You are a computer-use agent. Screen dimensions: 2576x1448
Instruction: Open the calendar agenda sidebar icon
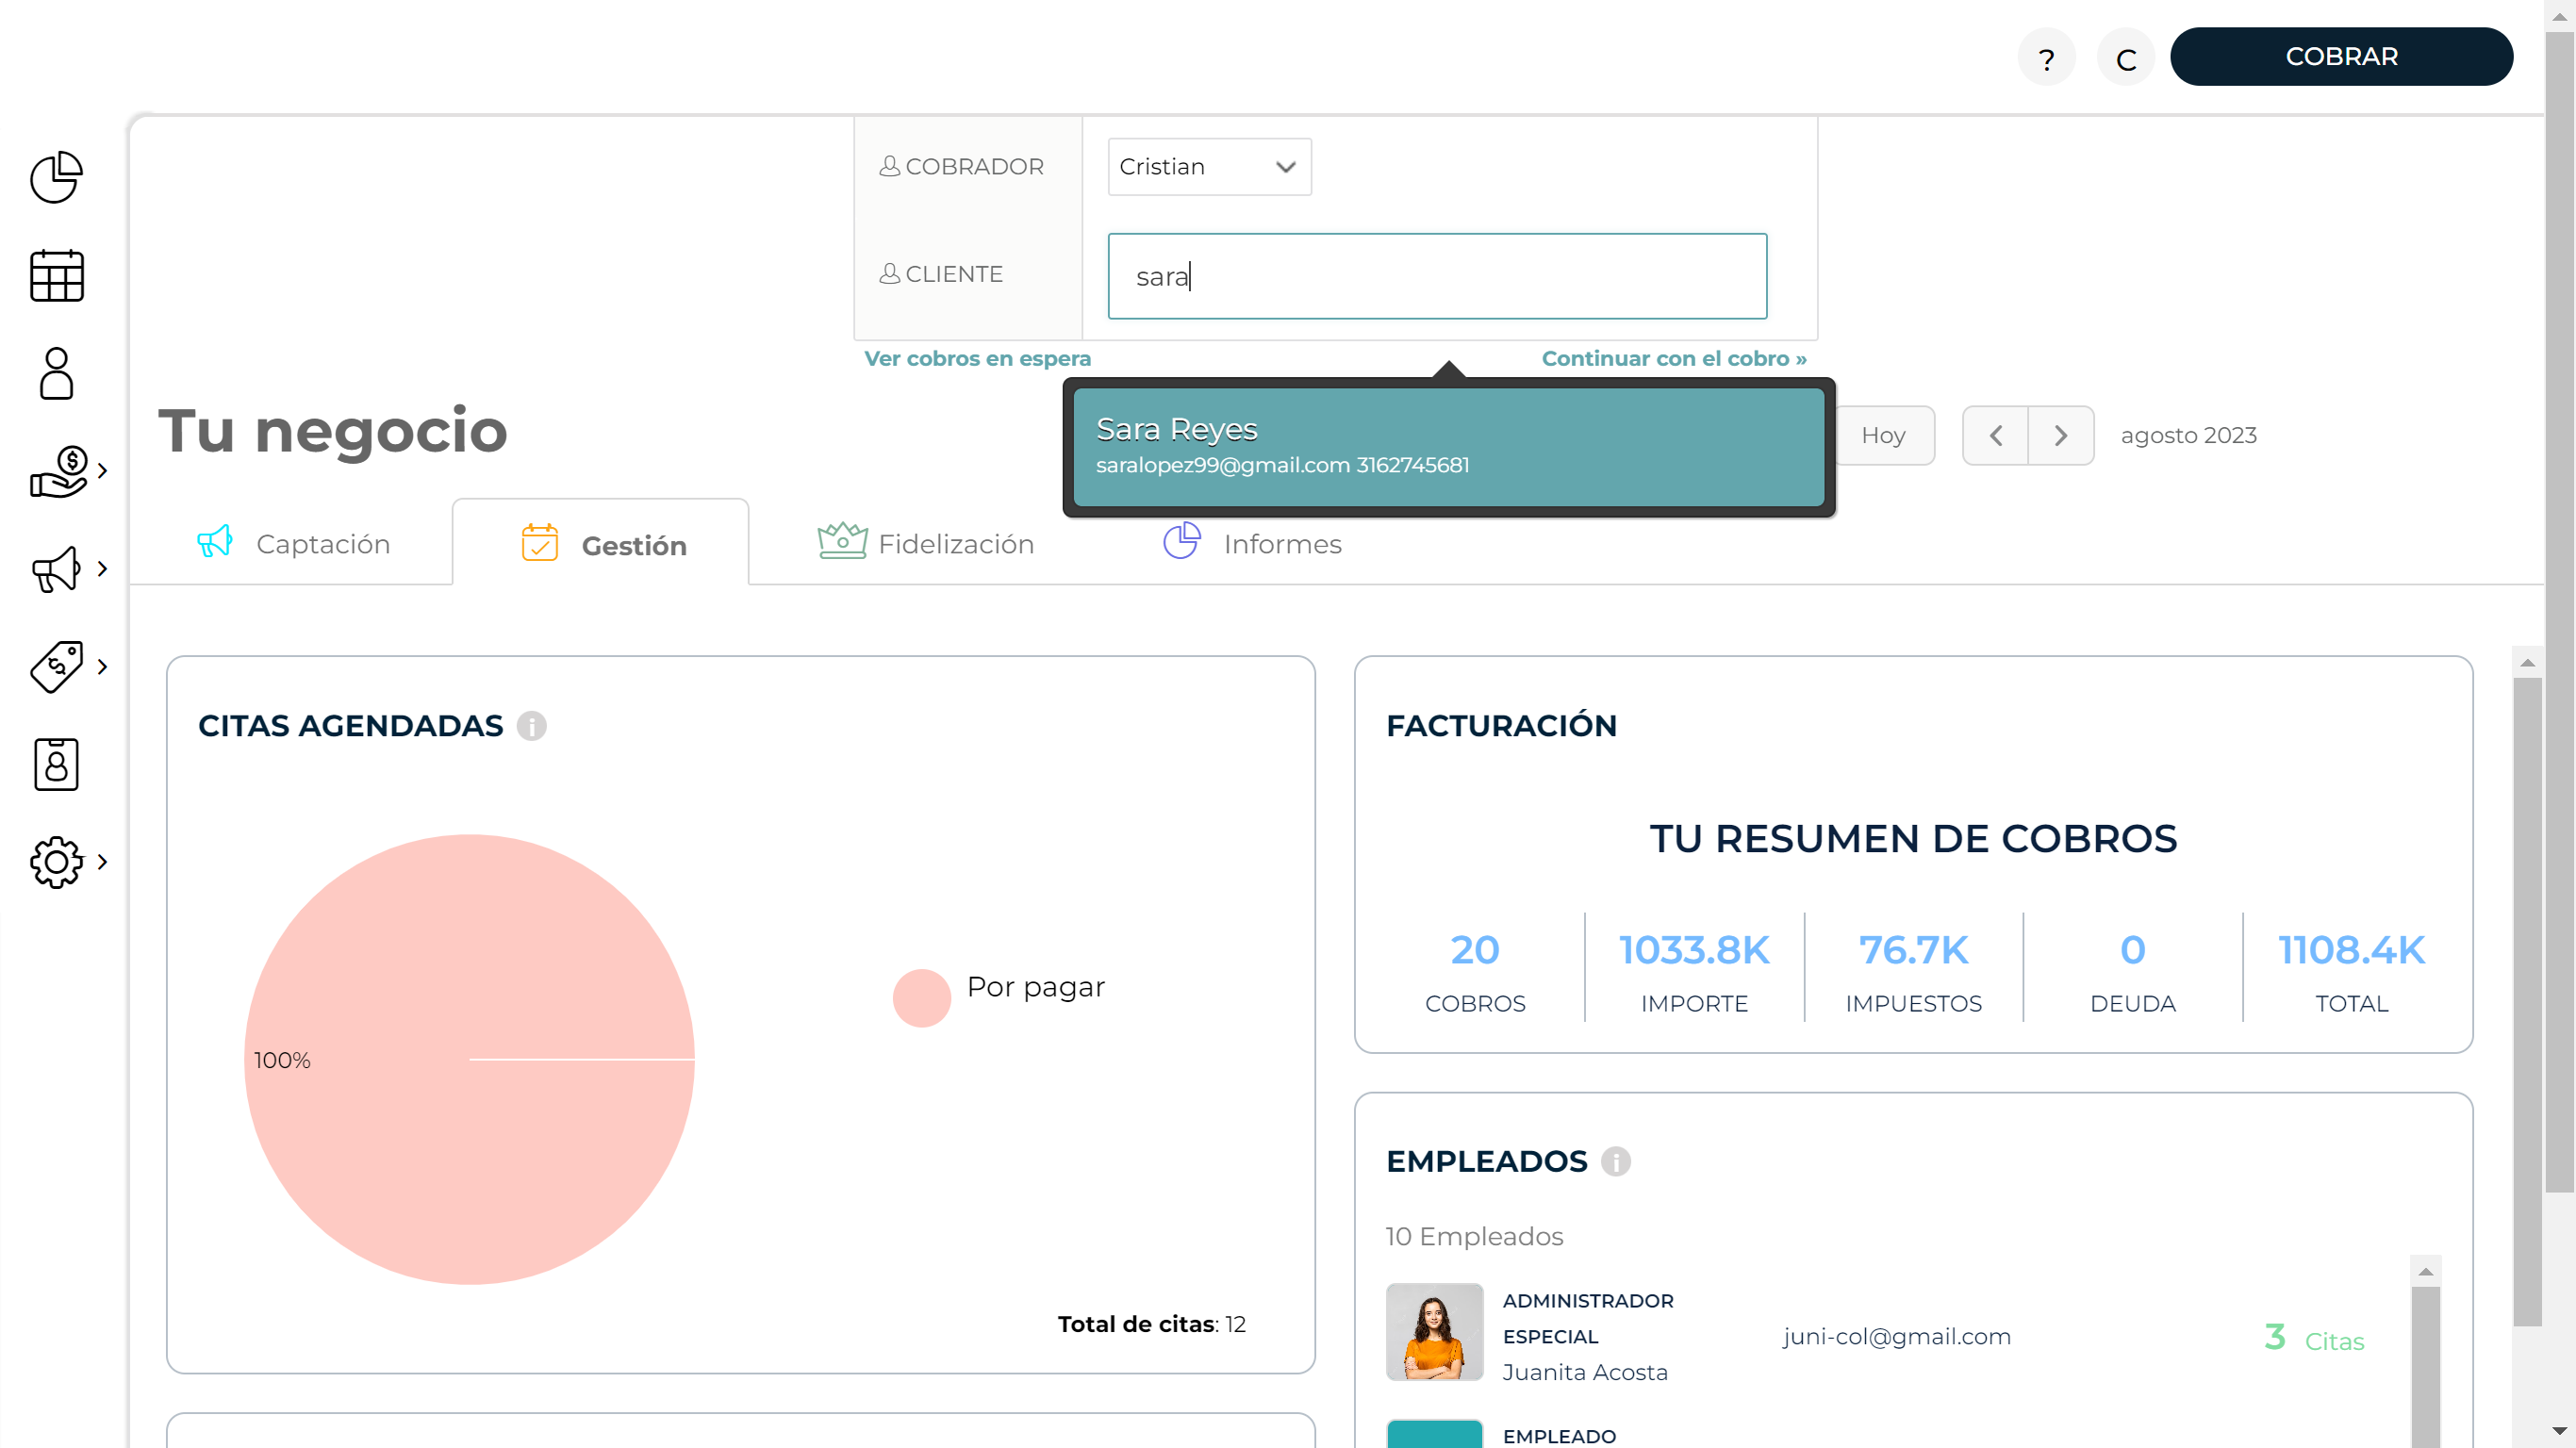pos(56,275)
